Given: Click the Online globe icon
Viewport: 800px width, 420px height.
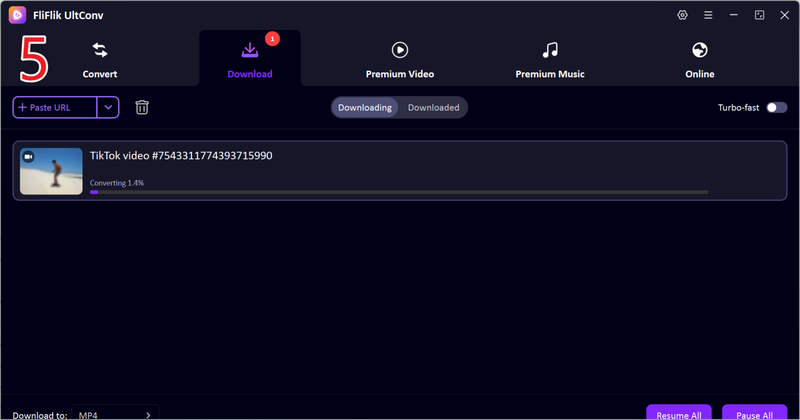Looking at the screenshot, I should click(x=700, y=50).
